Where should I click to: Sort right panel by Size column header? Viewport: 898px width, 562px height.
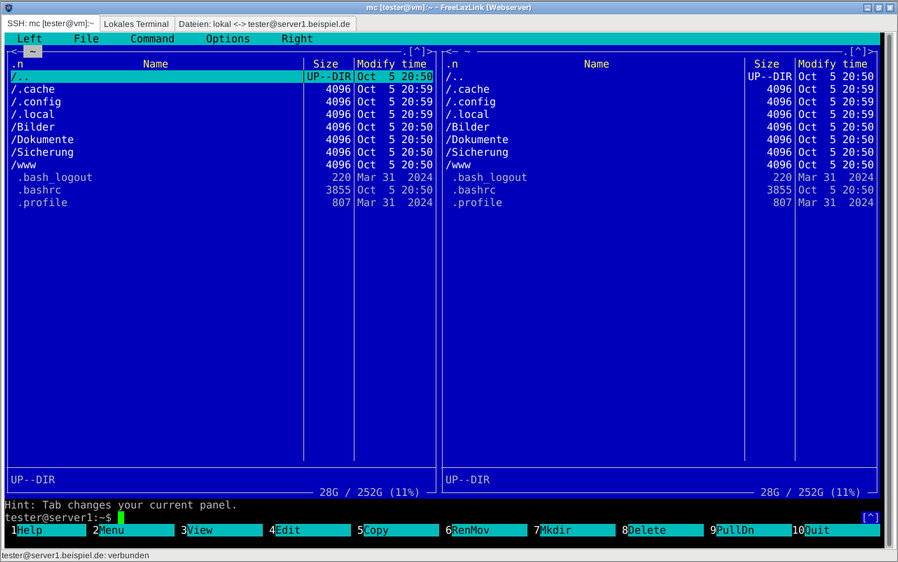[x=766, y=64]
